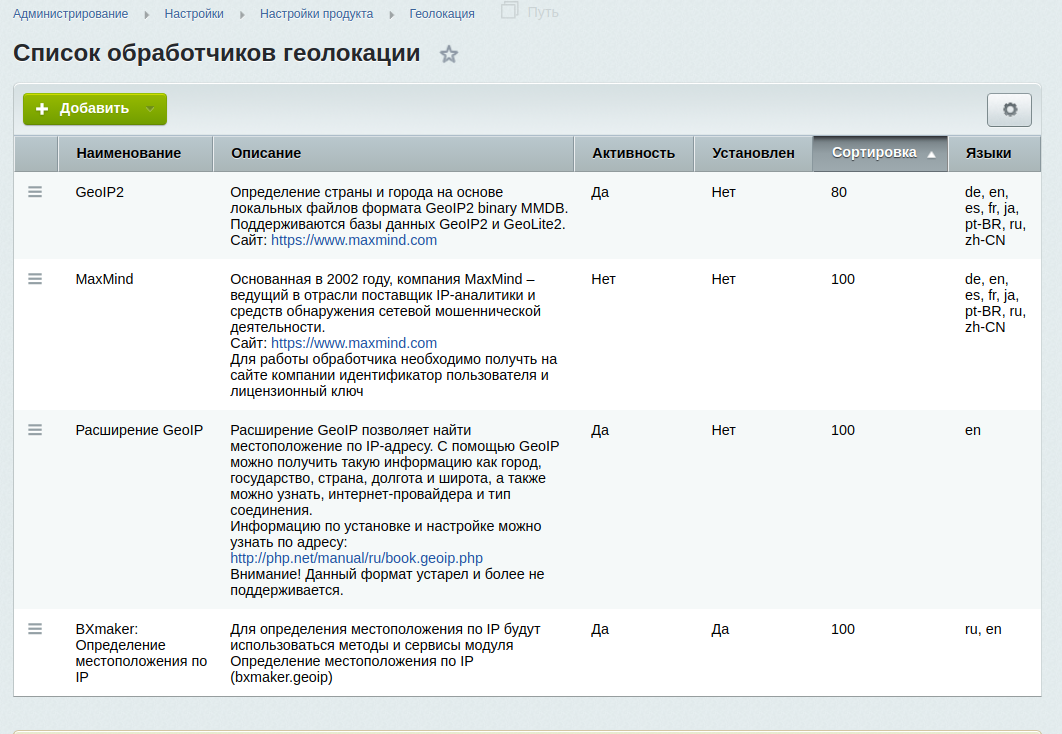The width and height of the screenshot is (1062, 734).
Task: Open the BXmaker row actions menu
Action: (35, 629)
